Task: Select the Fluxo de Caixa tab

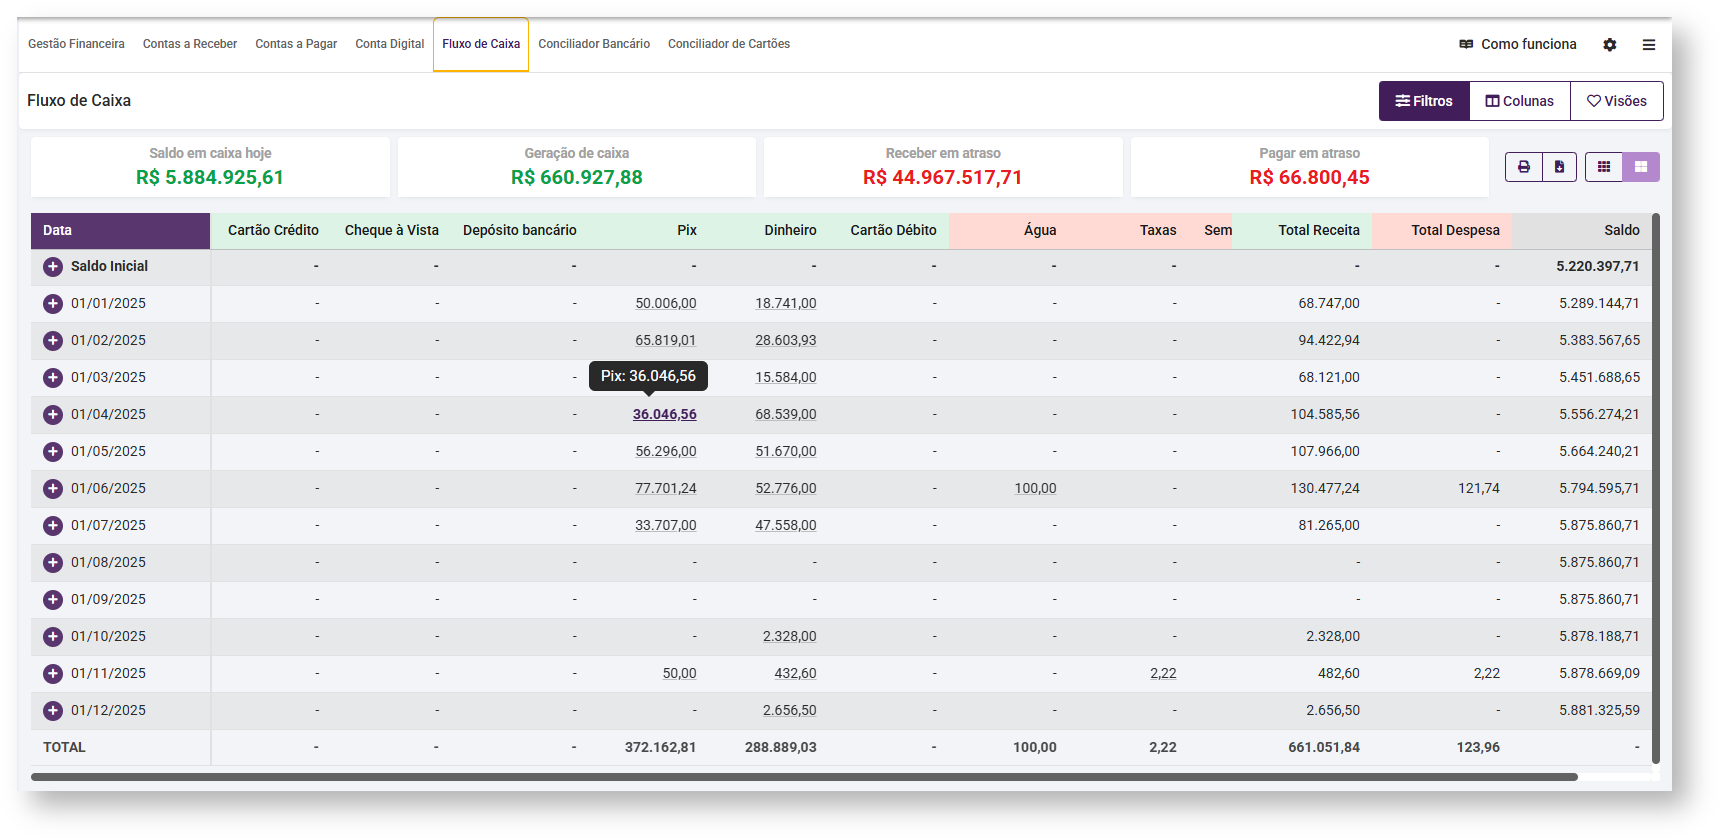Action: tap(481, 44)
